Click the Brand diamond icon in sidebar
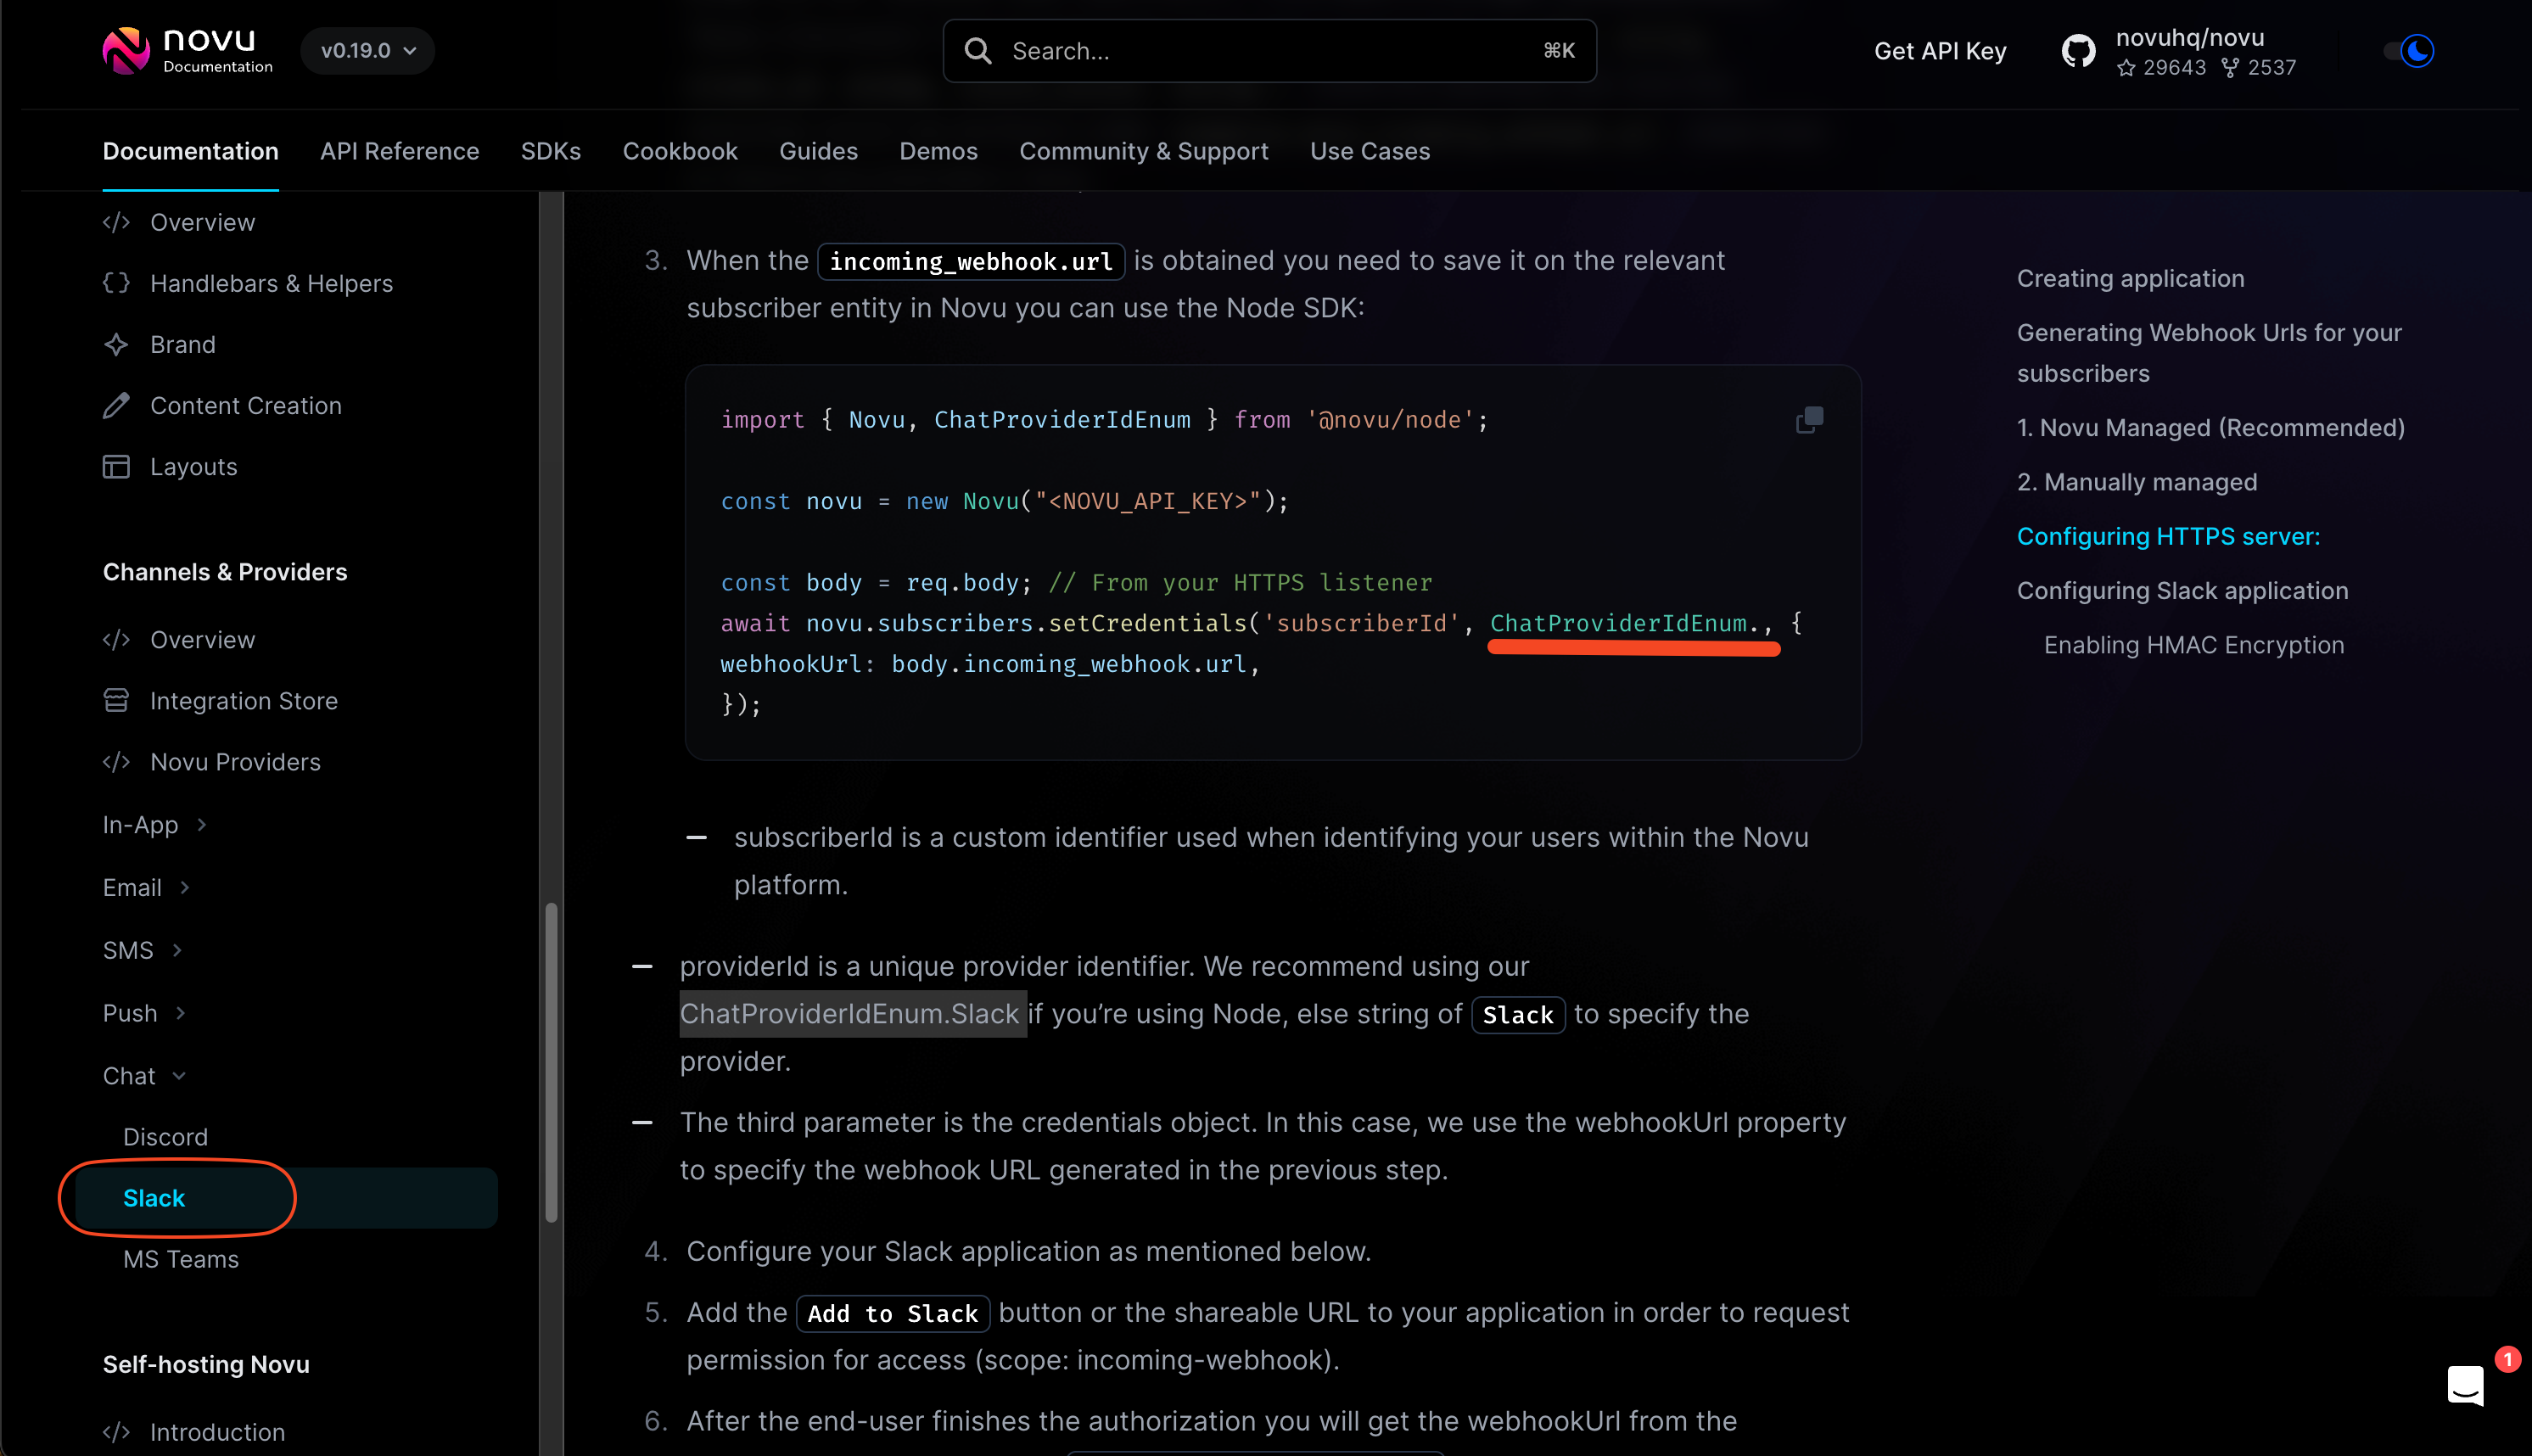2532x1456 pixels. tap(115, 344)
